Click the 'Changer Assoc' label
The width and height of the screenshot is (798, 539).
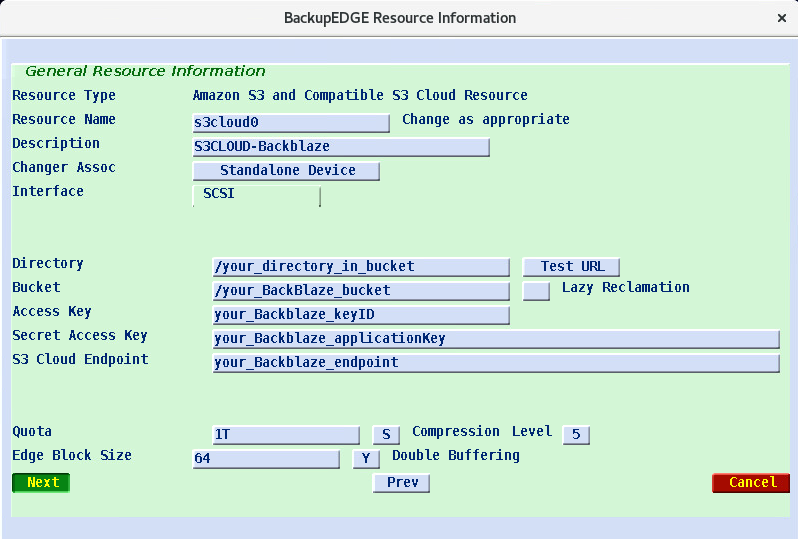pyautogui.click(x=64, y=167)
